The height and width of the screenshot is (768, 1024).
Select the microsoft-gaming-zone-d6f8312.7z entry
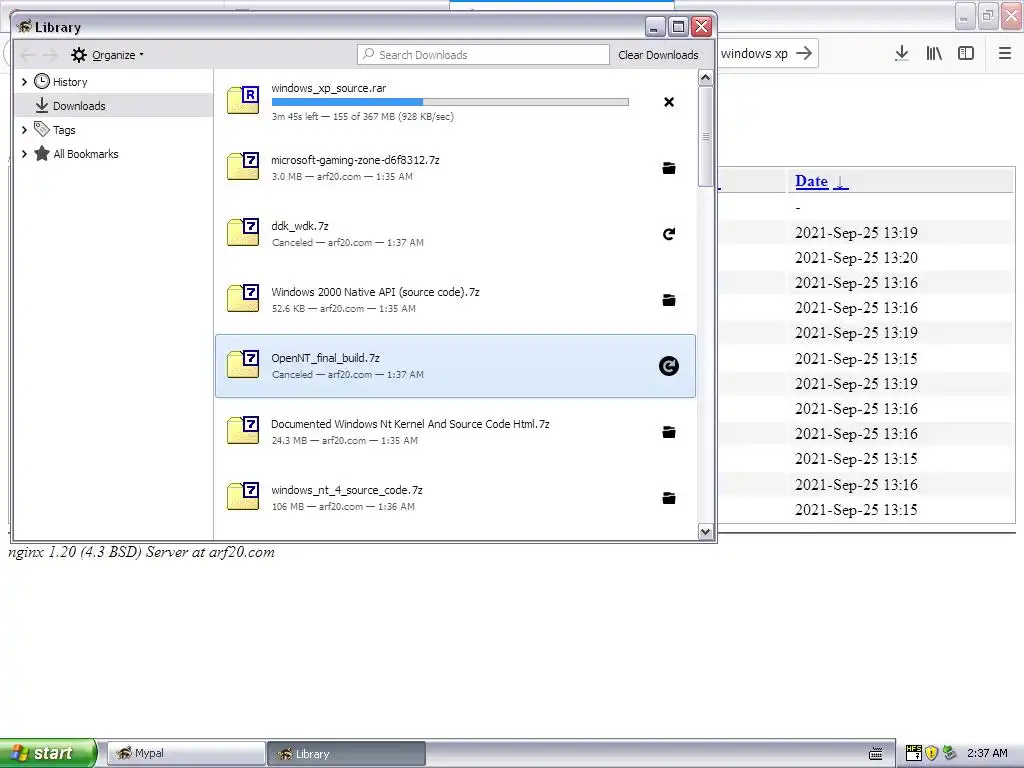click(x=455, y=168)
